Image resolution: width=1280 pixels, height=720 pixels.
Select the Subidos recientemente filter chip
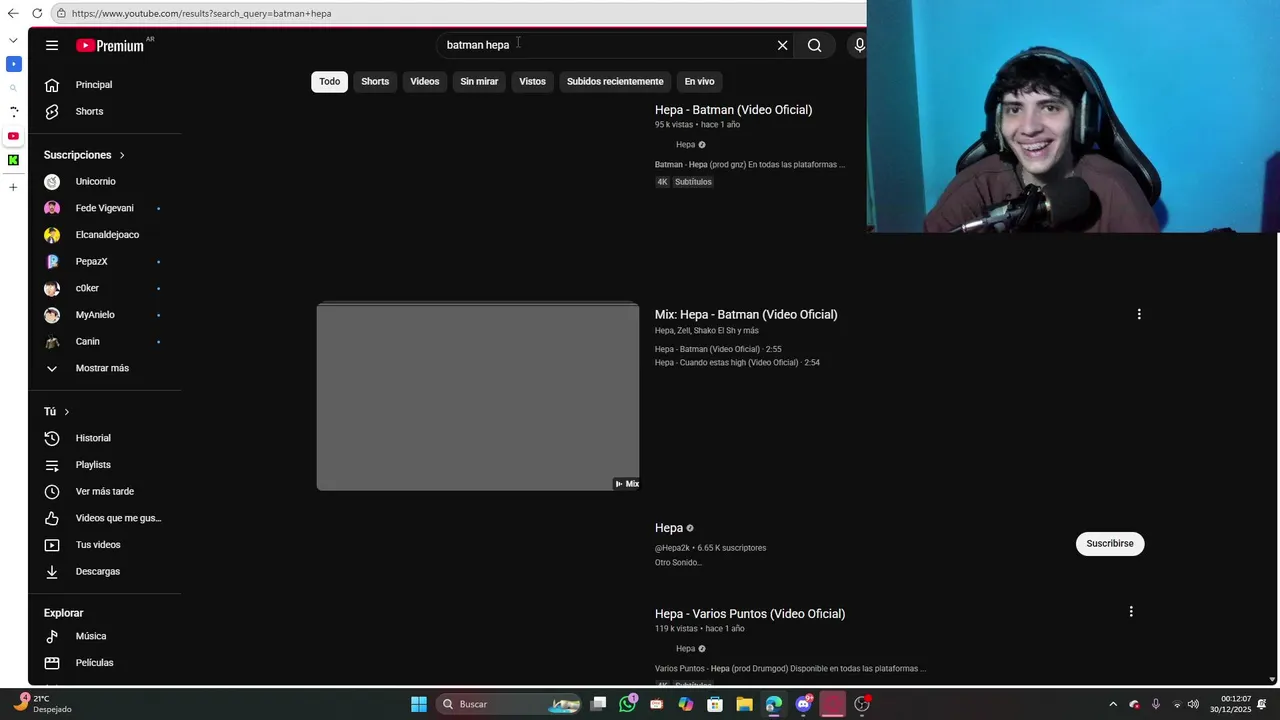coord(615,81)
